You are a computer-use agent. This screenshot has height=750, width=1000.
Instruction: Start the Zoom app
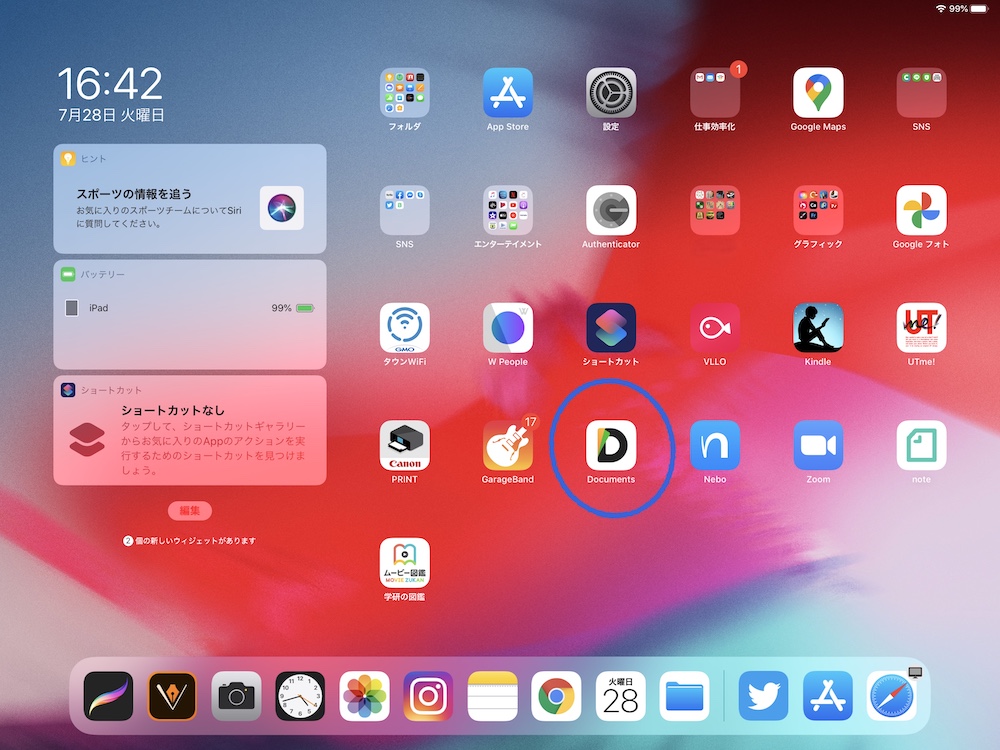[x=818, y=445]
